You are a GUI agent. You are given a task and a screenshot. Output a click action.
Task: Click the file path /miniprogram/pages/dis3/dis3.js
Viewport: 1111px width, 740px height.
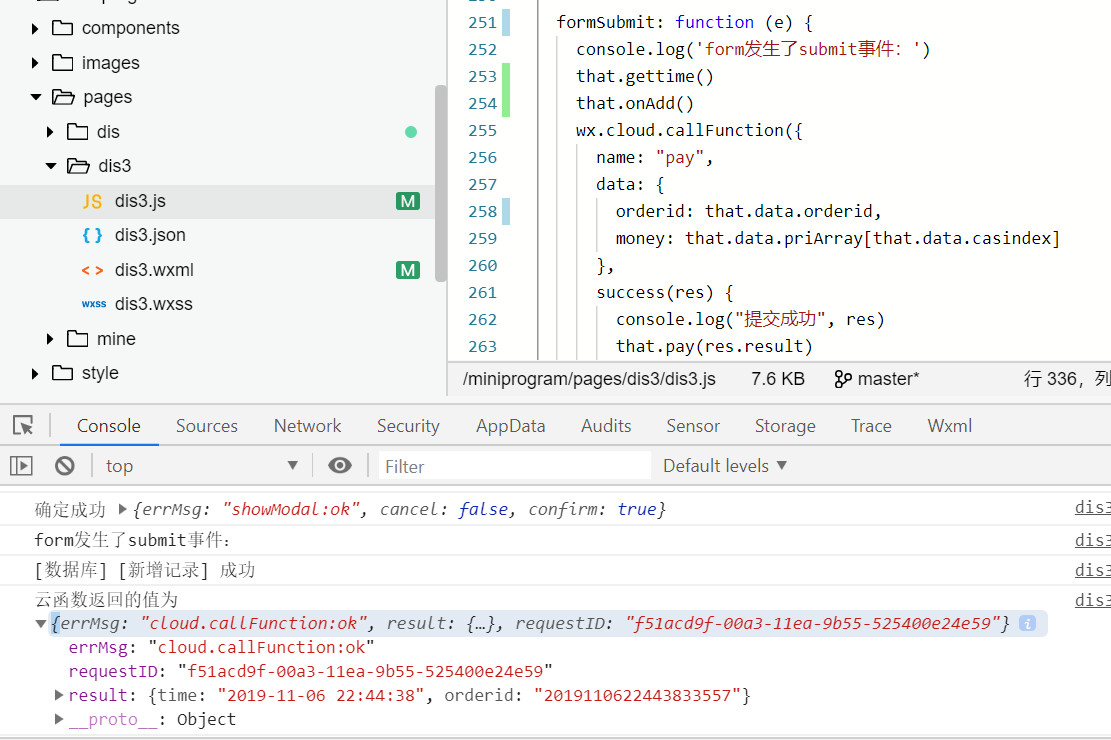(x=590, y=379)
